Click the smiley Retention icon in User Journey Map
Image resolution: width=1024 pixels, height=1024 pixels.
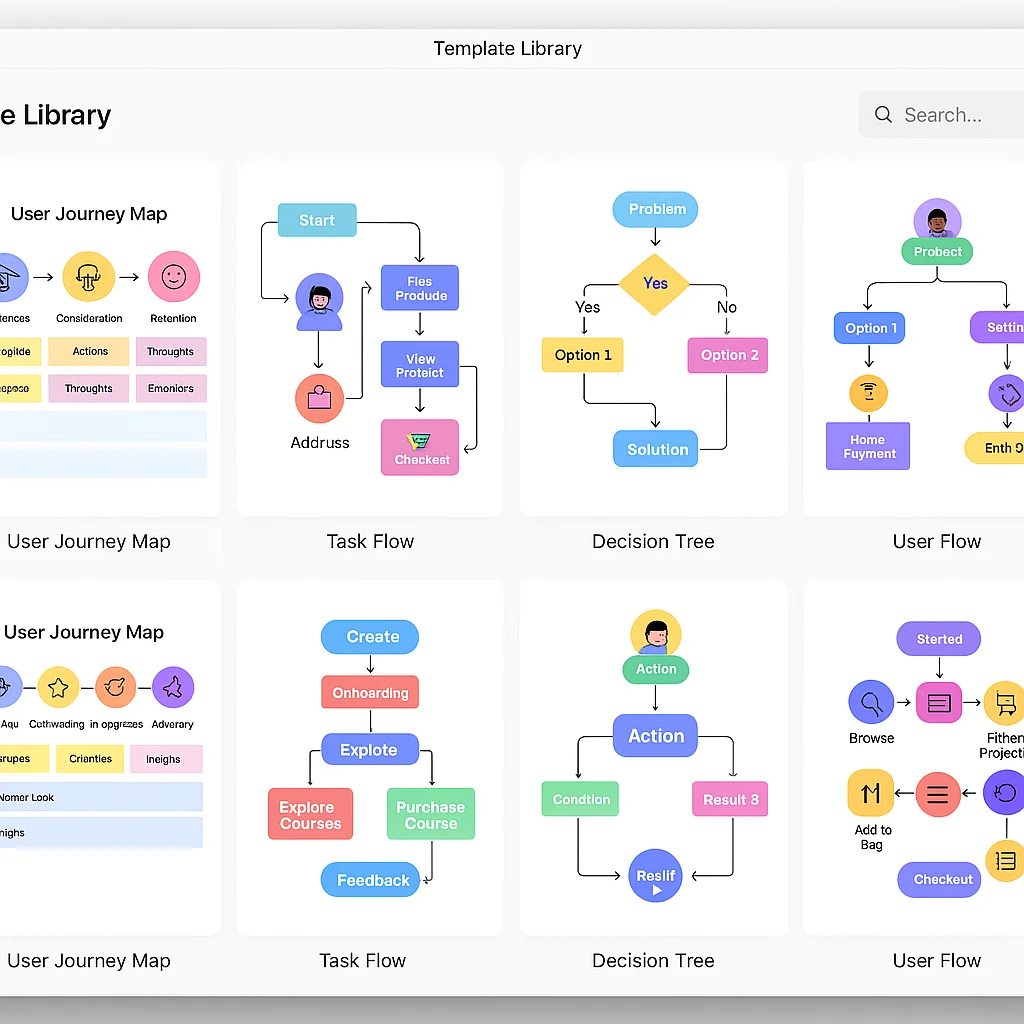(173, 278)
